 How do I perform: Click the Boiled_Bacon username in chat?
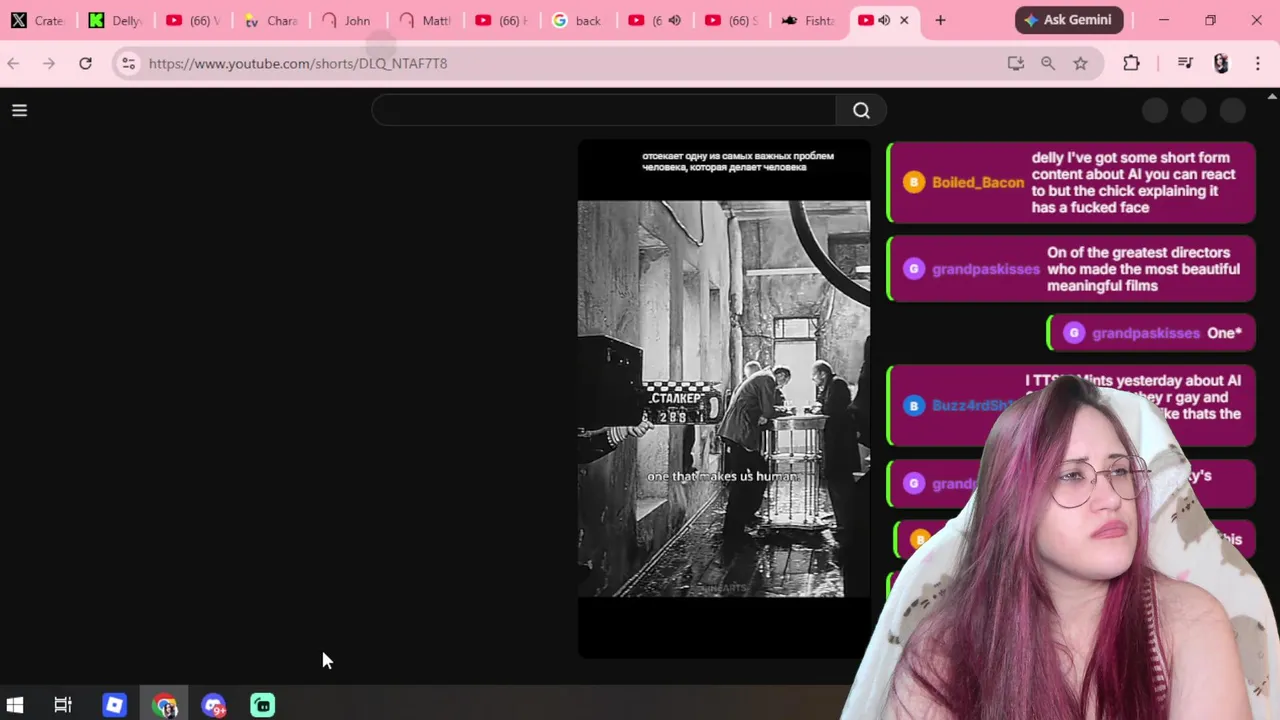pos(977,182)
